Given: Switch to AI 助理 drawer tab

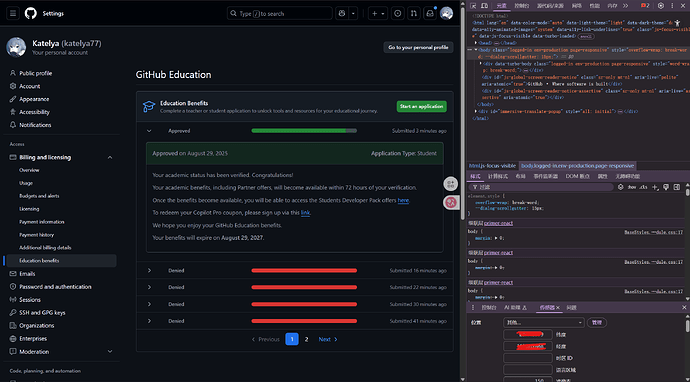Looking at the screenshot, I should pyautogui.click(x=515, y=308).
